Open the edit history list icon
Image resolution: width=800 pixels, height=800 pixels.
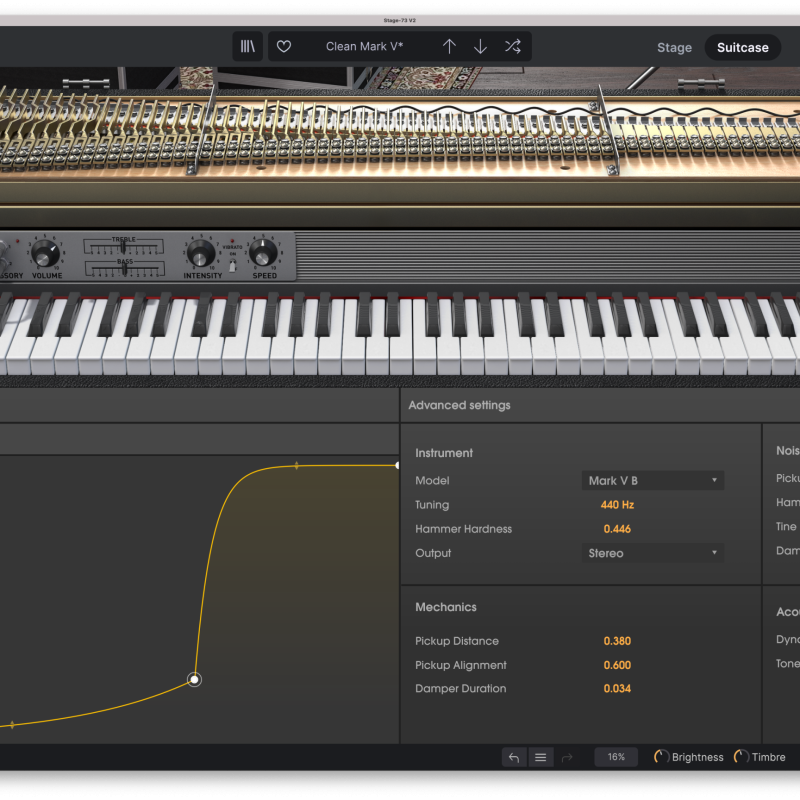540,757
